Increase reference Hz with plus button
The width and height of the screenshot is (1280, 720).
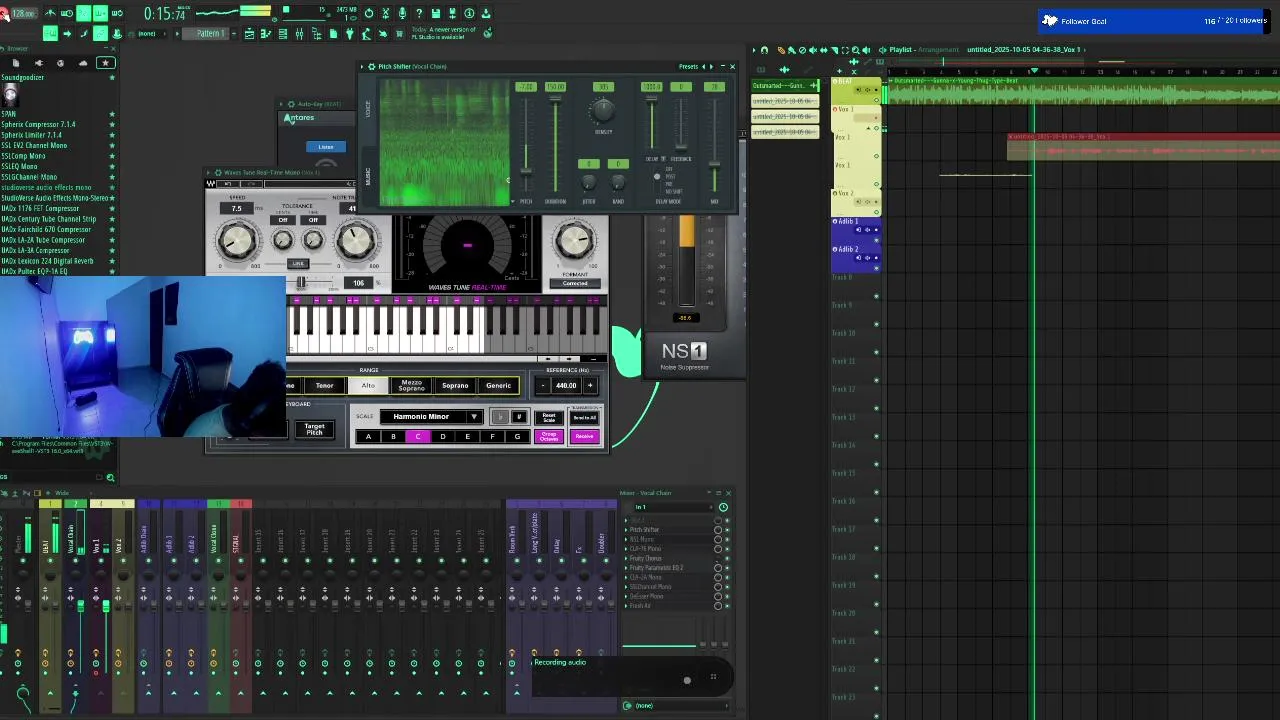(x=590, y=386)
